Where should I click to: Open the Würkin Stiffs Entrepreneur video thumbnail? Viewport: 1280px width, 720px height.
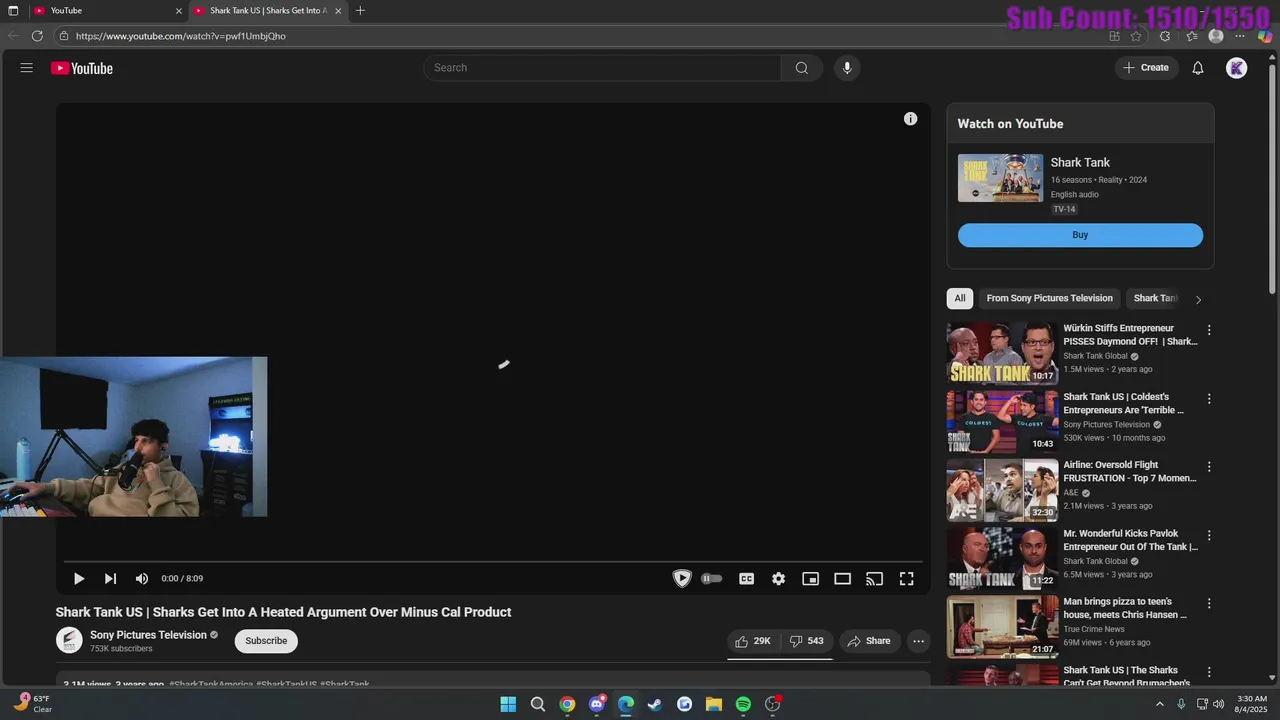click(1002, 353)
